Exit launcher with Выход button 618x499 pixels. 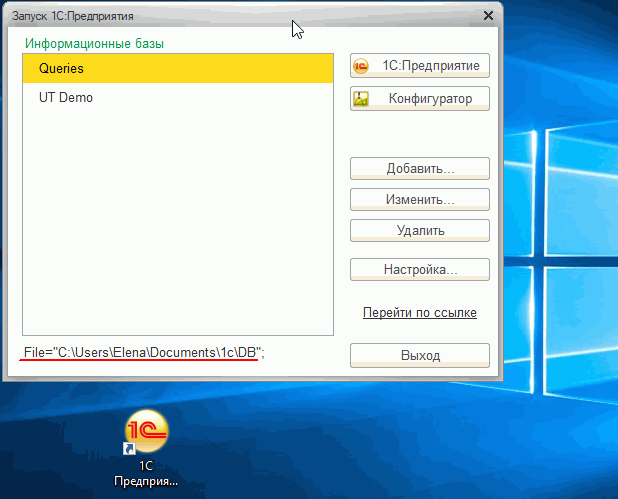[x=420, y=356]
